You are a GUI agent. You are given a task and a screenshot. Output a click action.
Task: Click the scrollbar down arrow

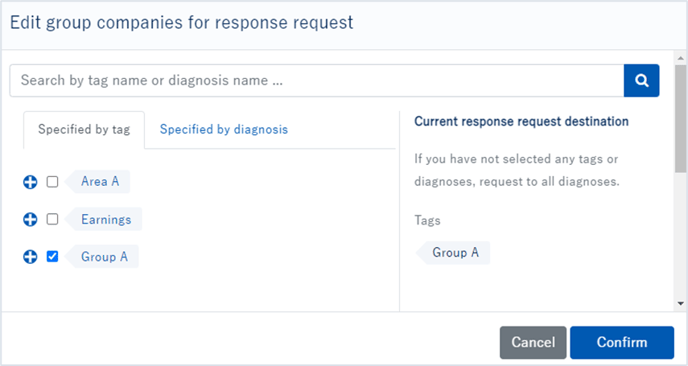point(681,303)
